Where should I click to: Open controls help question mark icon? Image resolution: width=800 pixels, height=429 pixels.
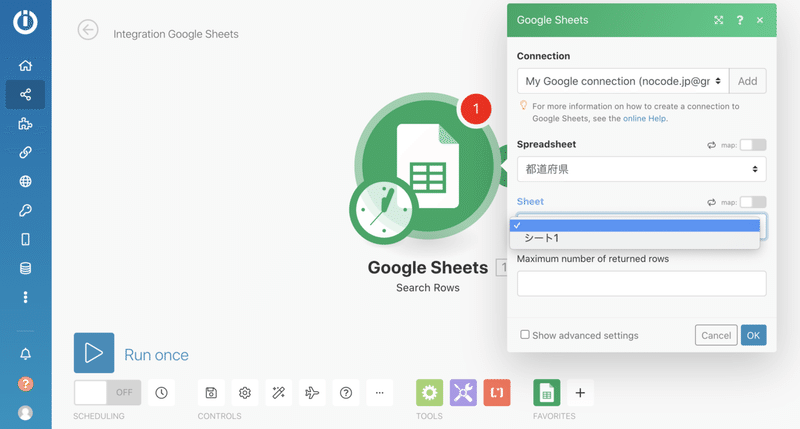[x=346, y=392]
